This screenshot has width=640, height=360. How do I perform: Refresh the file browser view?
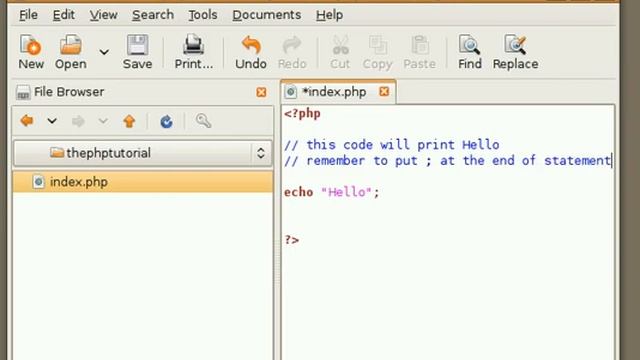coord(166,121)
